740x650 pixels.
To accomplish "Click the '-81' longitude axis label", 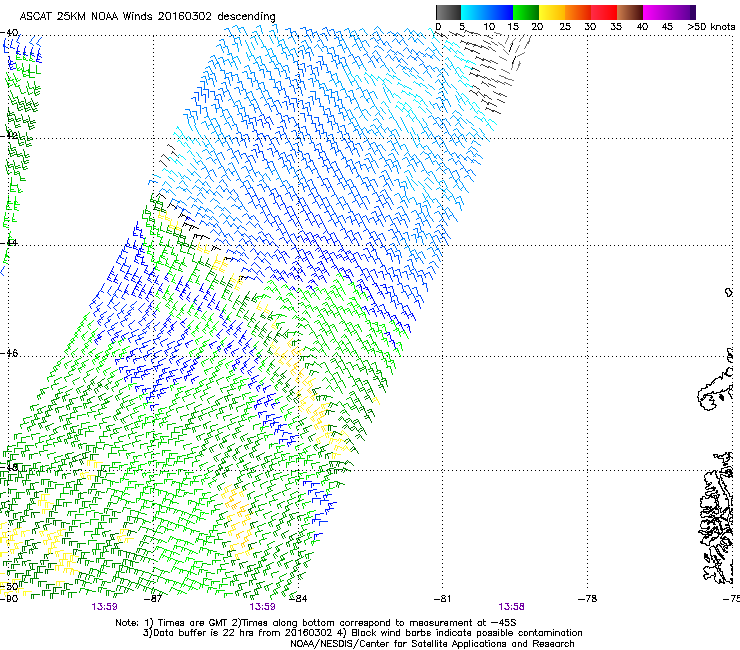I will click(x=442, y=599).
